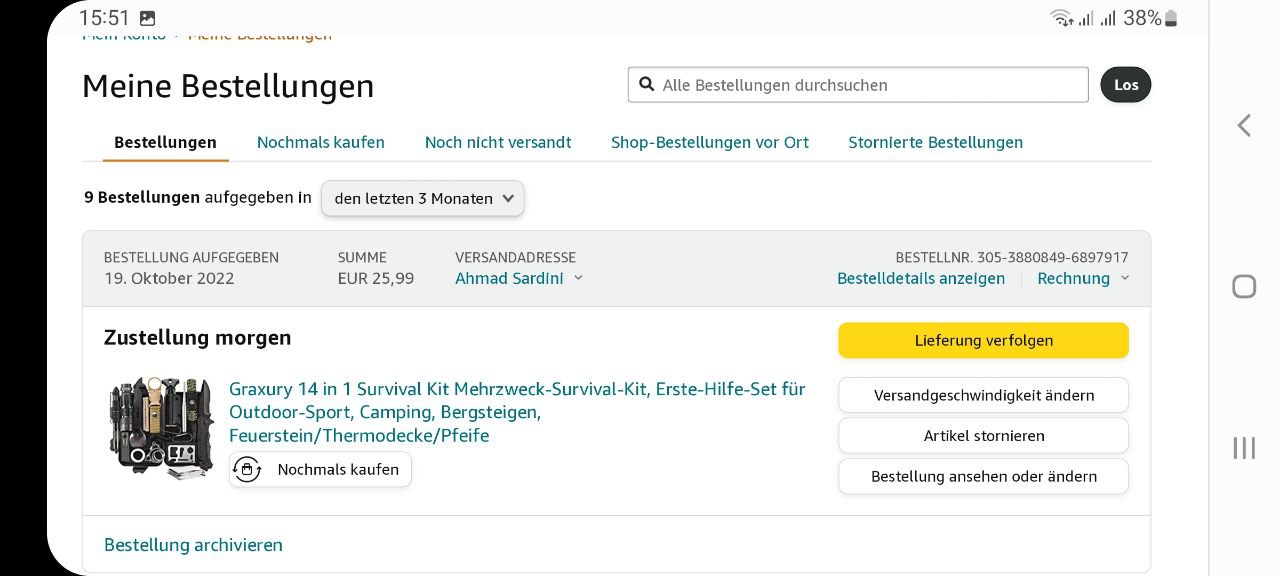
Task: Tap the Wi-Fi icon in status bar
Action: click(x=1060, y=18)
